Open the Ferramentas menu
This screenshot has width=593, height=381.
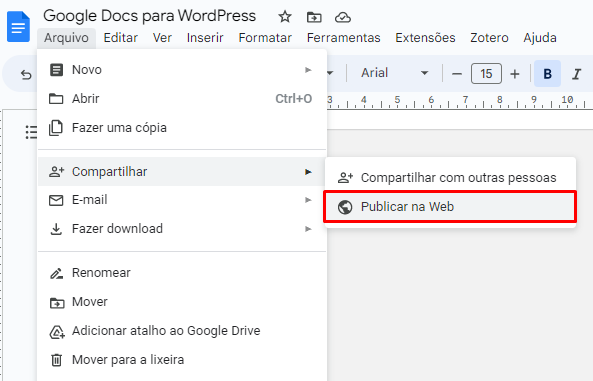click(343, 38)
